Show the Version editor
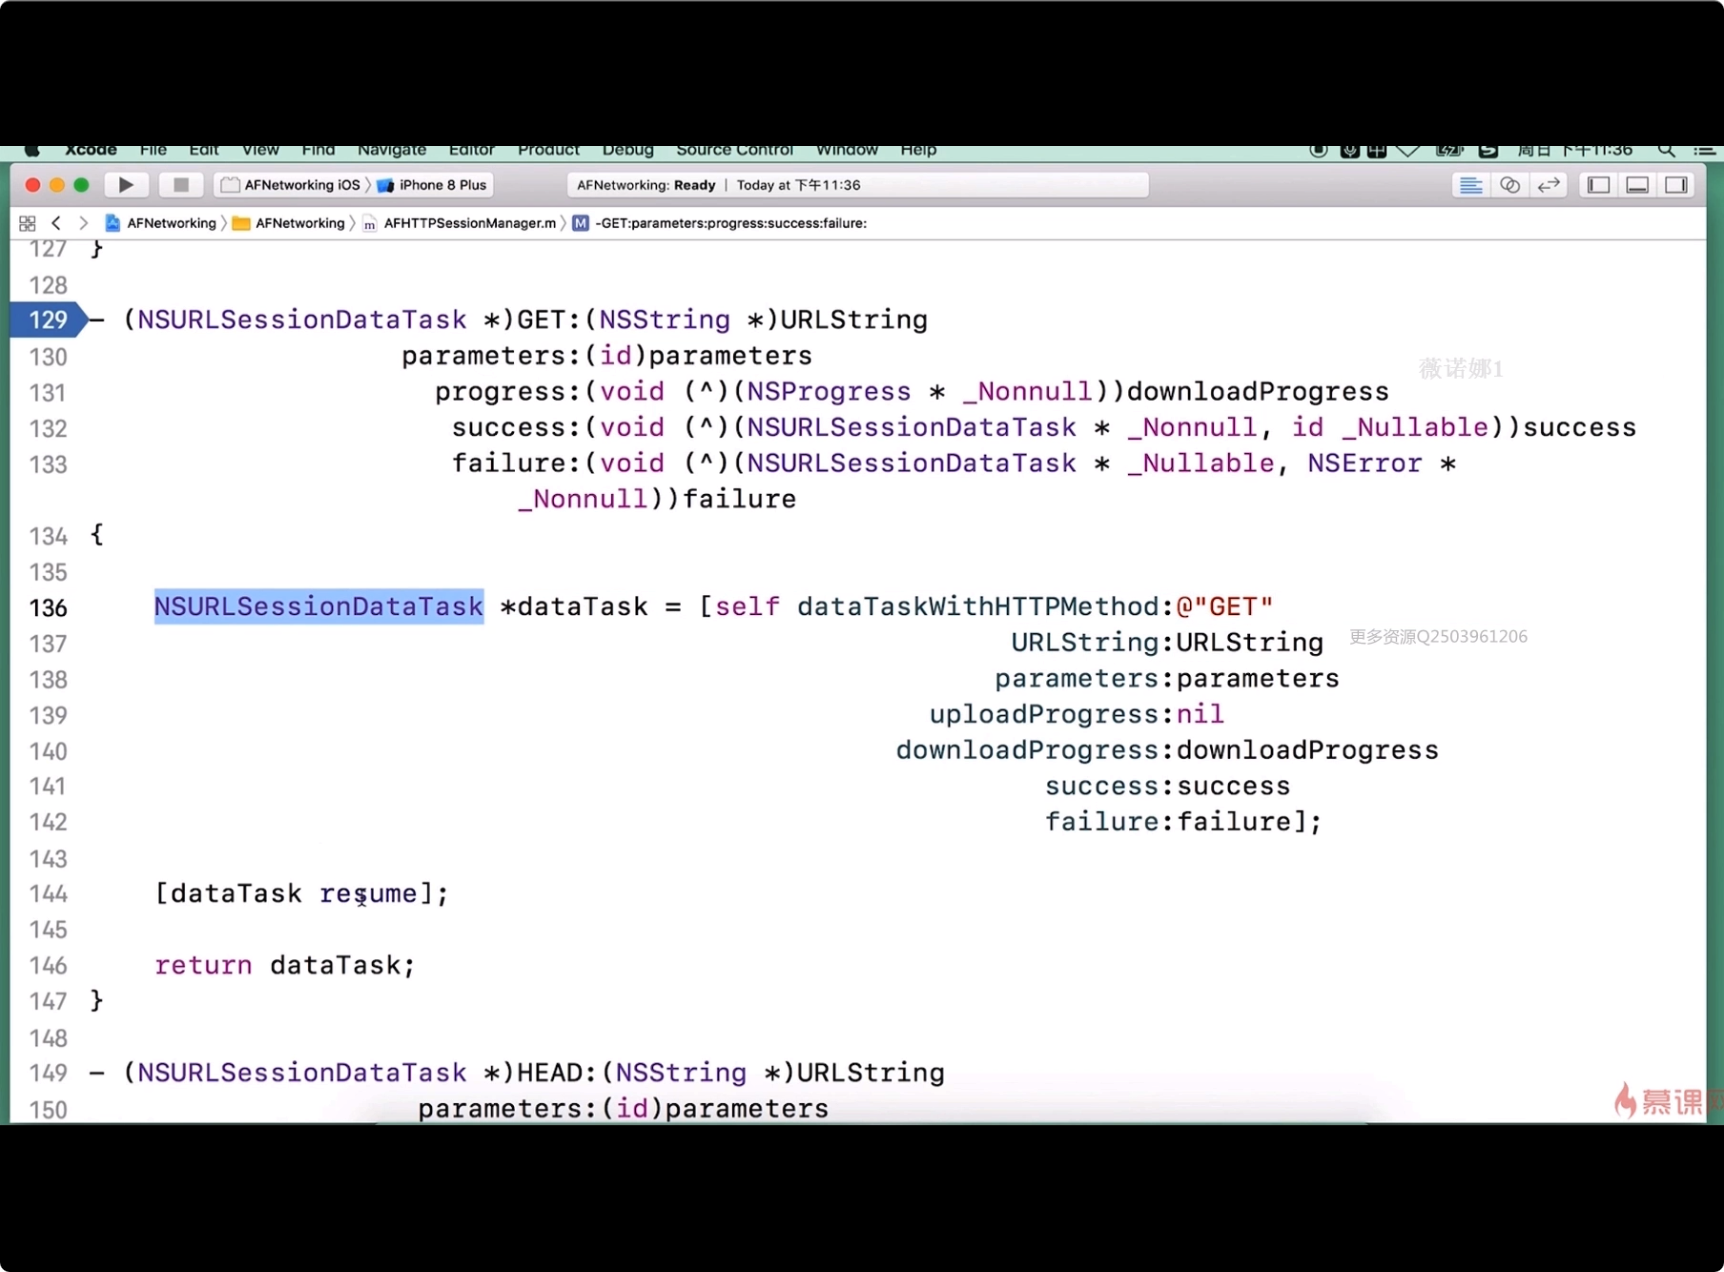The height and width of the screenshot is (1272, 1724). (x=1549, y=185)
